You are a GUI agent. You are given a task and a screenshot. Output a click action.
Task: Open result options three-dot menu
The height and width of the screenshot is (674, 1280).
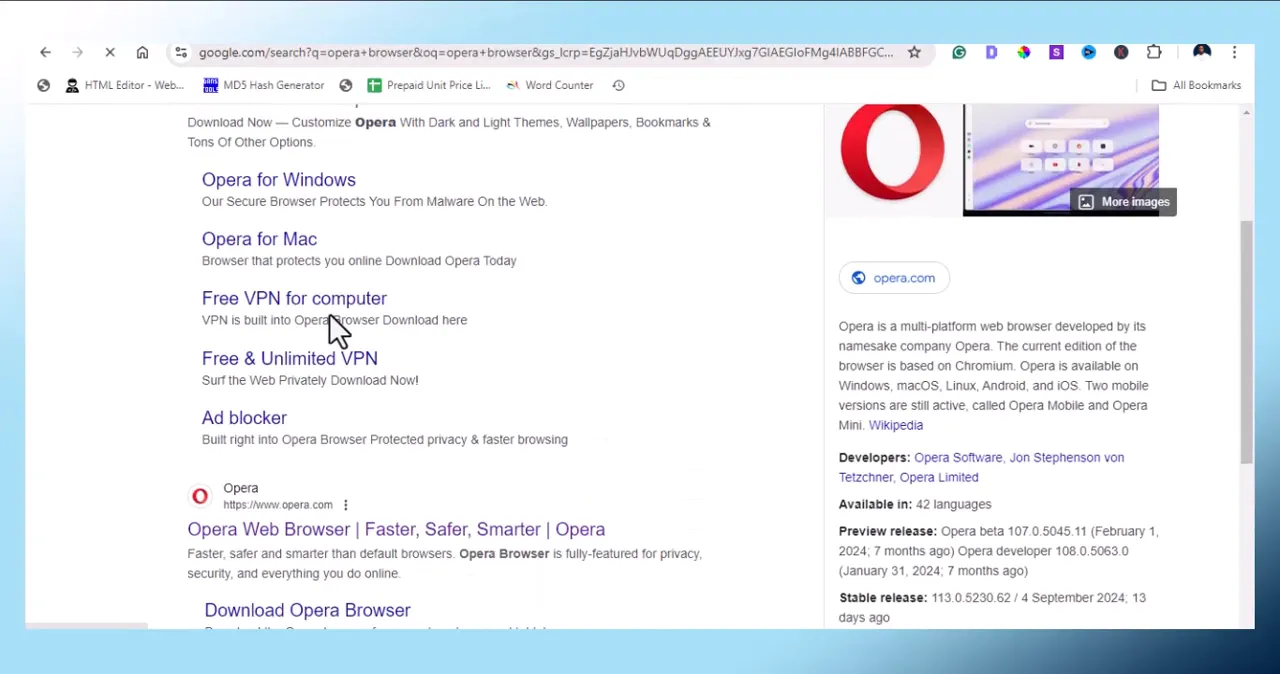[x=345, y=505]
